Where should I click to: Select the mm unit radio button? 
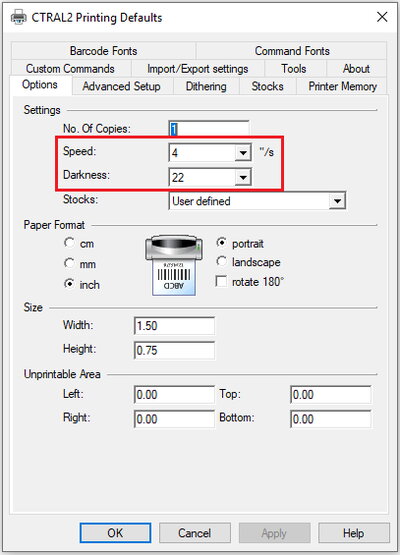click(69, 263)
